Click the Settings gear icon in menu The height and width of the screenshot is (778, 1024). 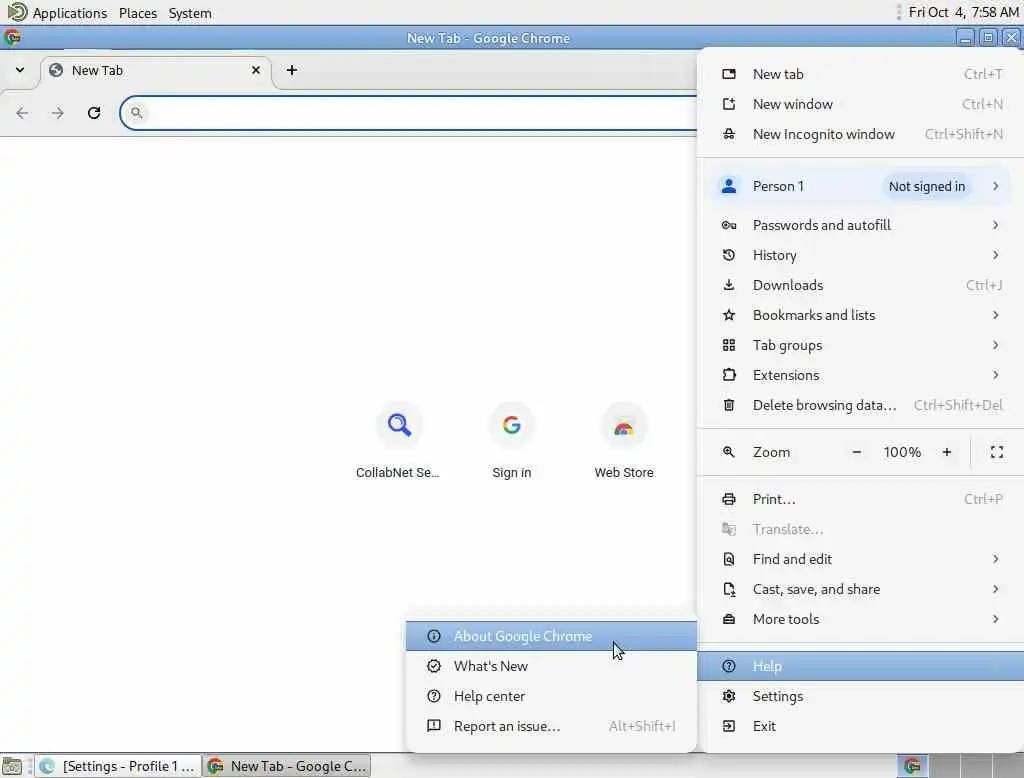point(729,696)
